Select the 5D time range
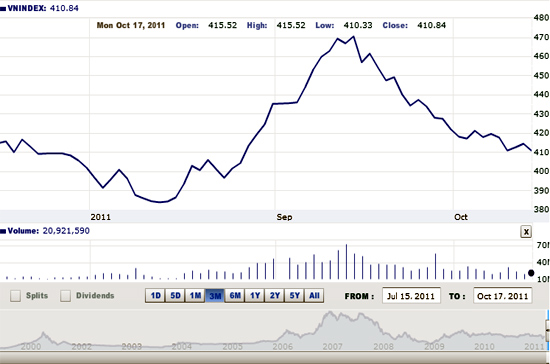 click(175, 296)
